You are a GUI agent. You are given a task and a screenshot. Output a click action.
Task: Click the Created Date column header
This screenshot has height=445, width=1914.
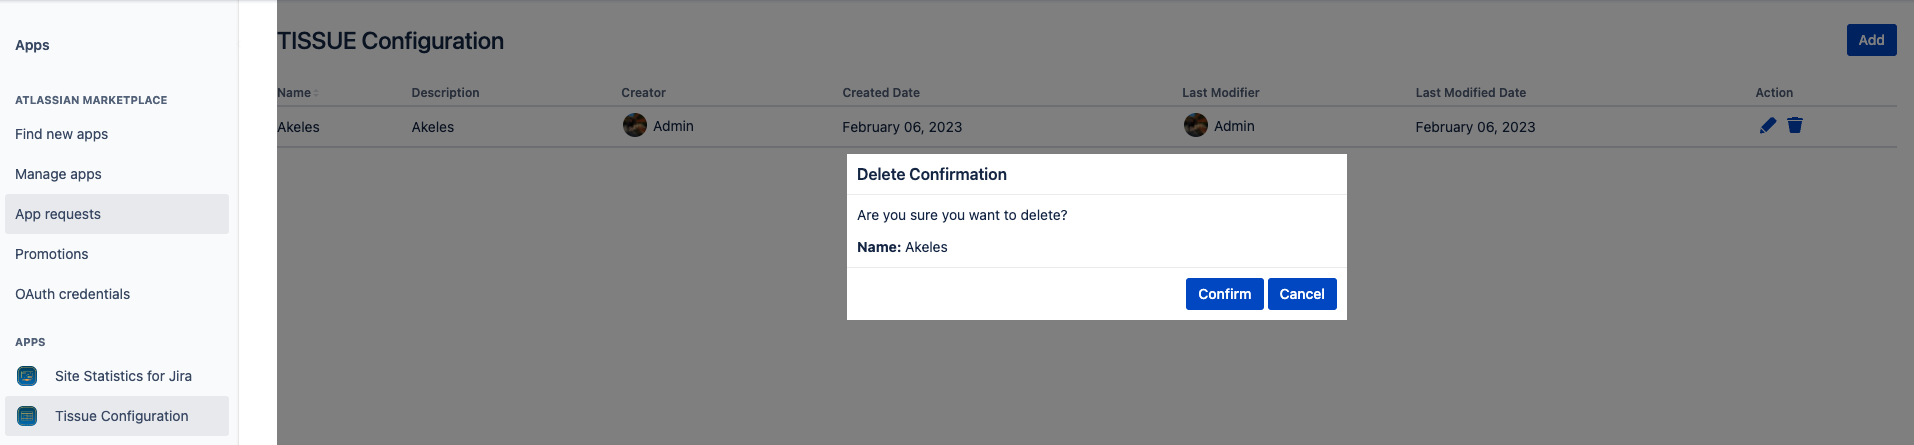tap(881, 93)
